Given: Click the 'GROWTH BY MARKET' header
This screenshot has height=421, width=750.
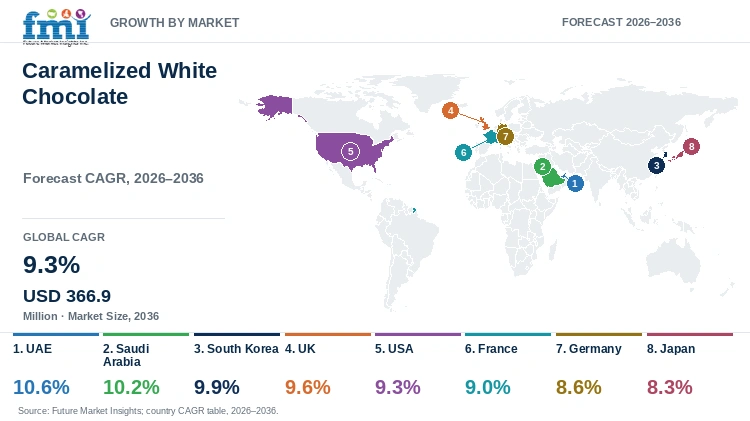Looking at the screenshot, I should [175, 22].
